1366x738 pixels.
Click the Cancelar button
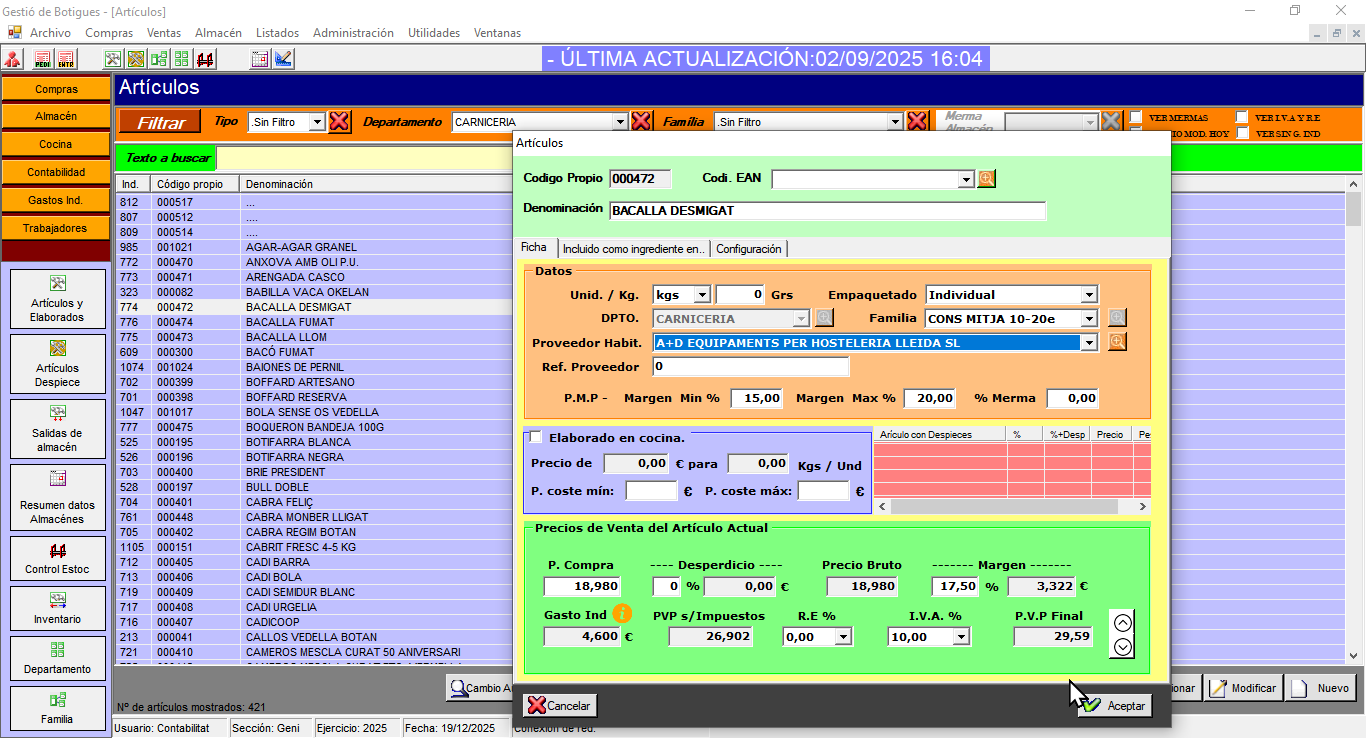560,706
